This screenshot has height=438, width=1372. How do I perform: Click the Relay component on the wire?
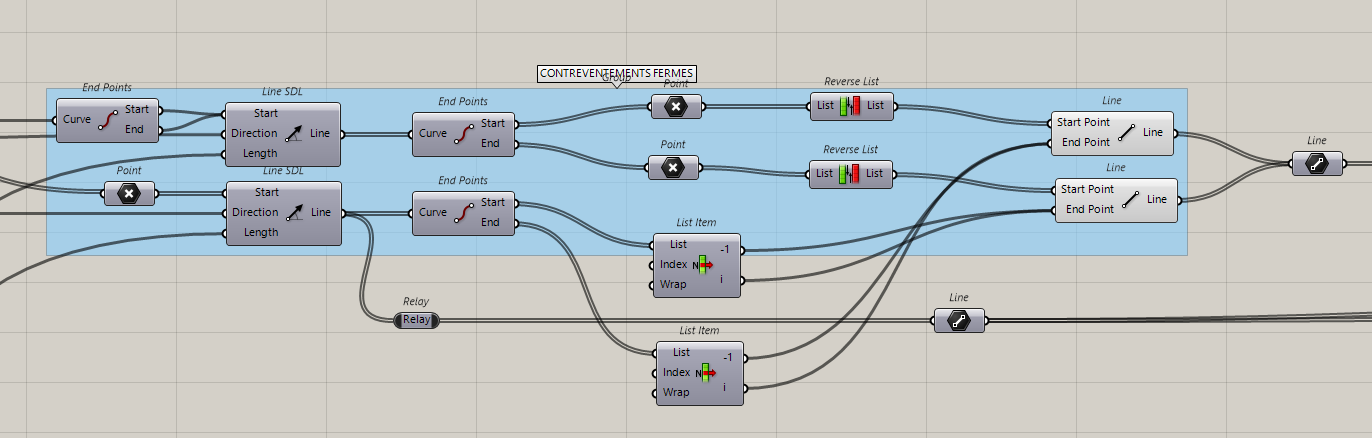click(x=416, y=320)
